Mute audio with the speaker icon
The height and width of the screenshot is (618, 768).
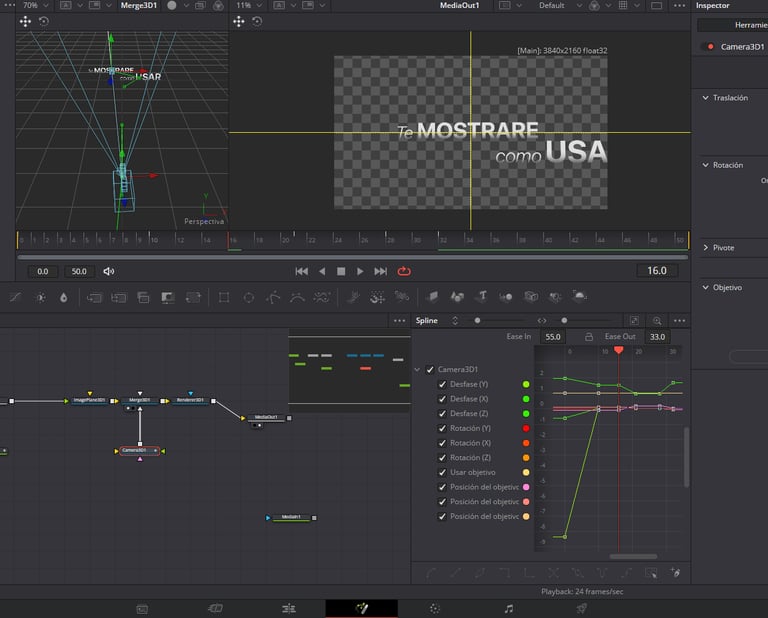click(x=109, y=271)
